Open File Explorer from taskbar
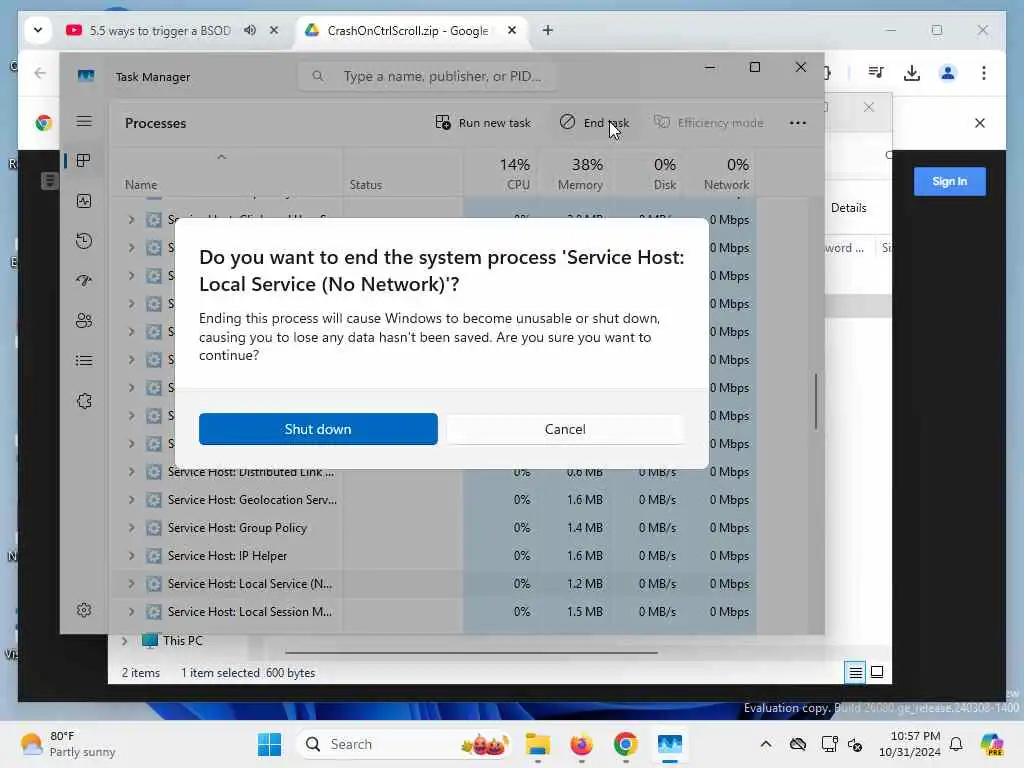 [537, 744]
